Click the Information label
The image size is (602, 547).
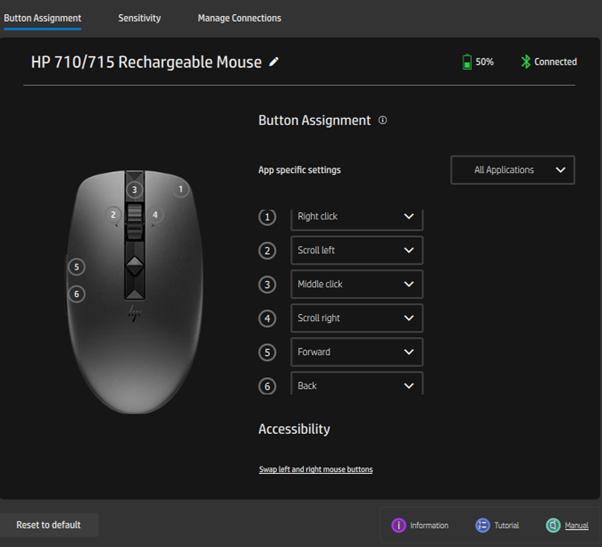[x=429, y=525]
